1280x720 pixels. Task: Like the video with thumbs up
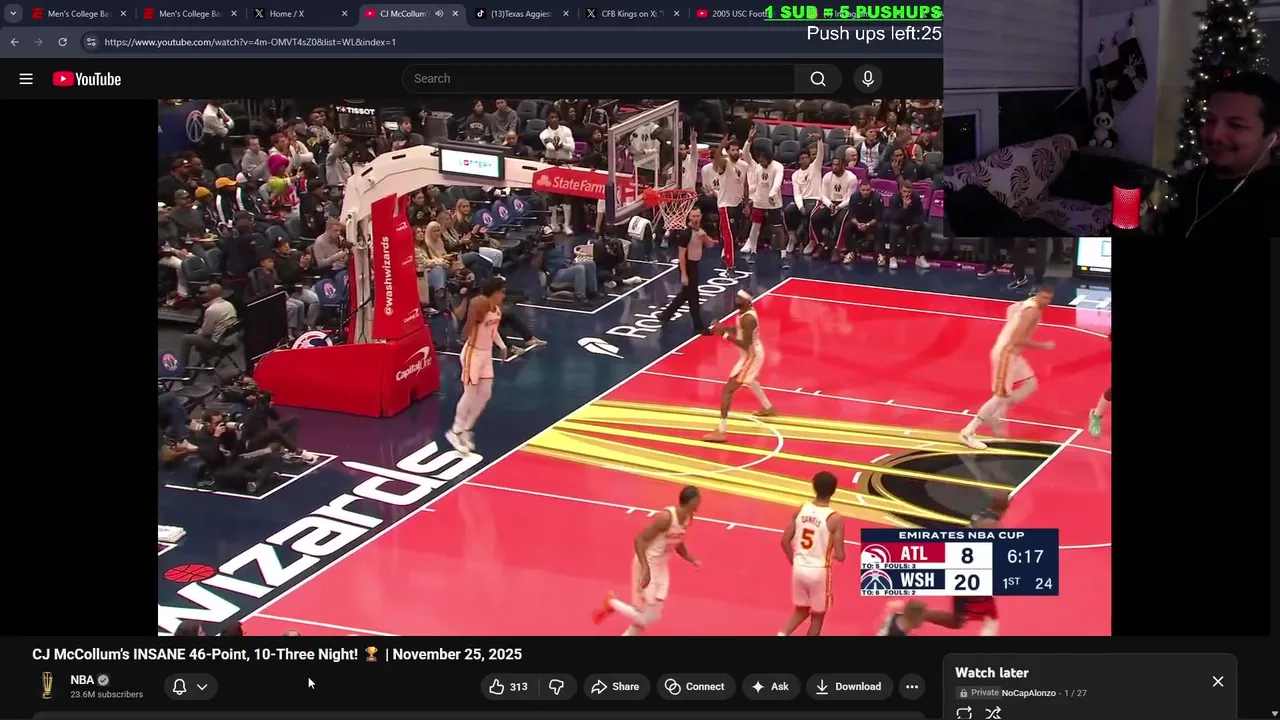click(508, 686)
